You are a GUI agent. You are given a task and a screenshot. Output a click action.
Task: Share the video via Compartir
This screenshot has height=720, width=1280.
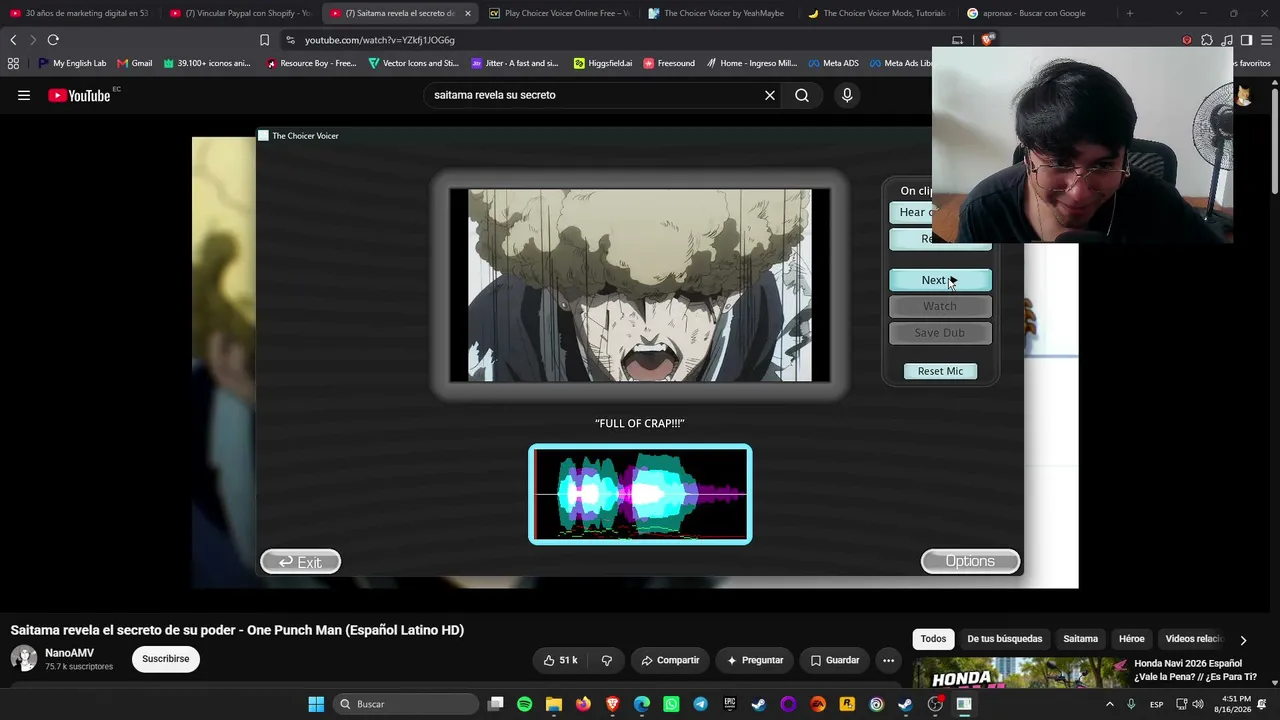coord(670,660)
